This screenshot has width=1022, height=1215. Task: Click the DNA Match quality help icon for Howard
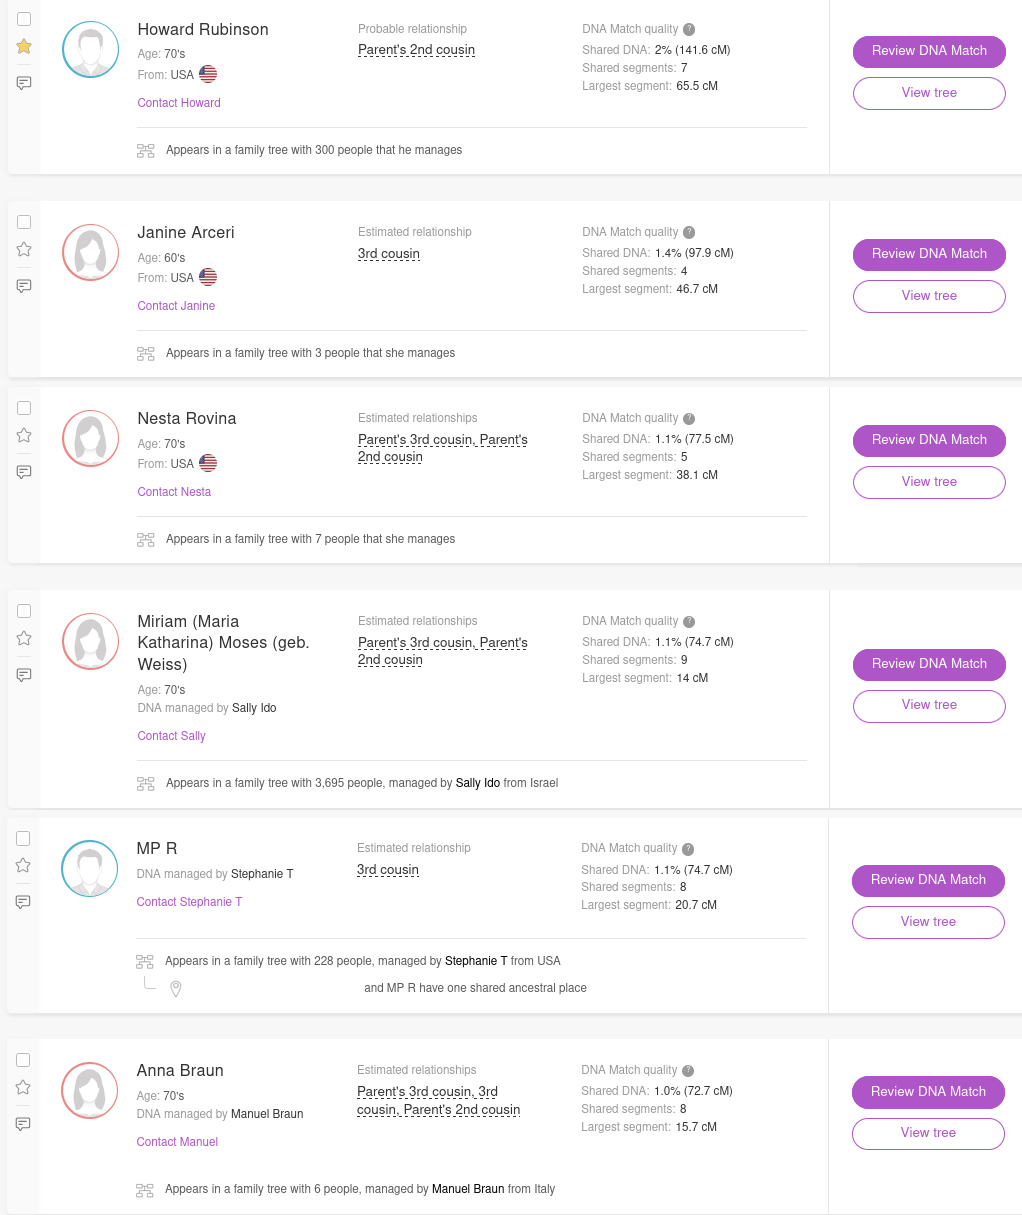tap(689, 29)
